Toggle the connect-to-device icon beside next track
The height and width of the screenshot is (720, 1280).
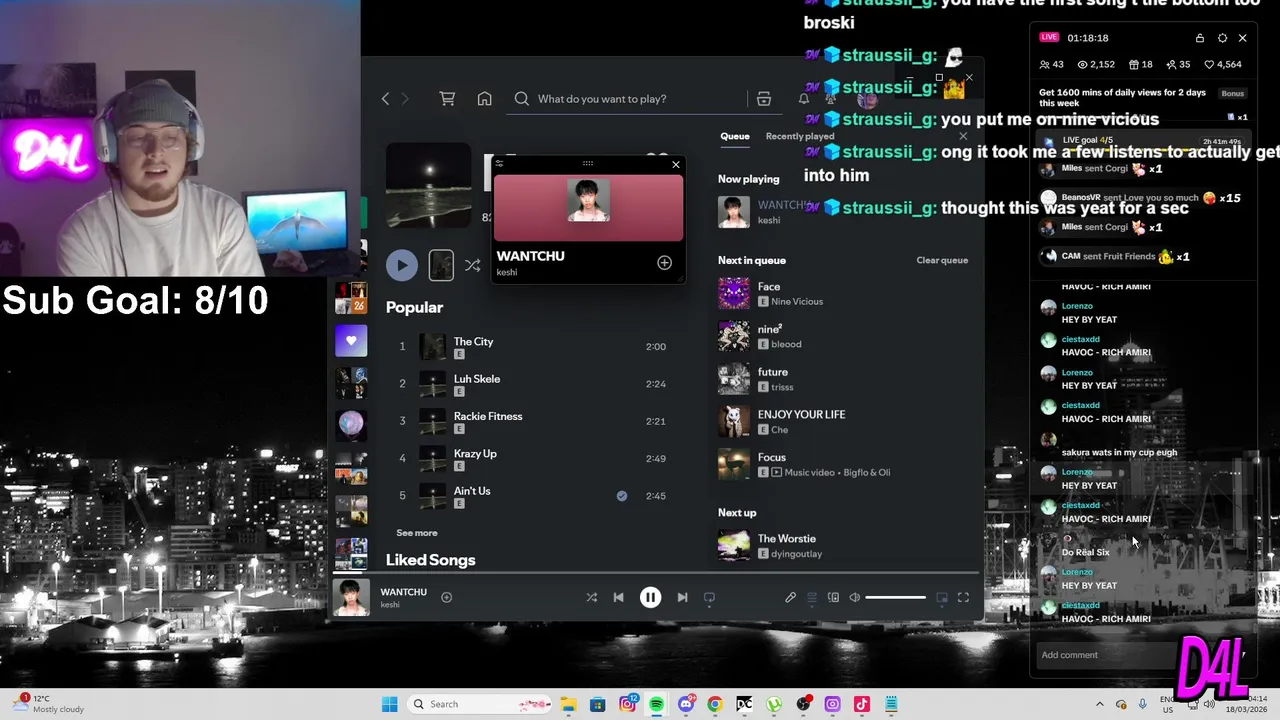click(709, 597)
